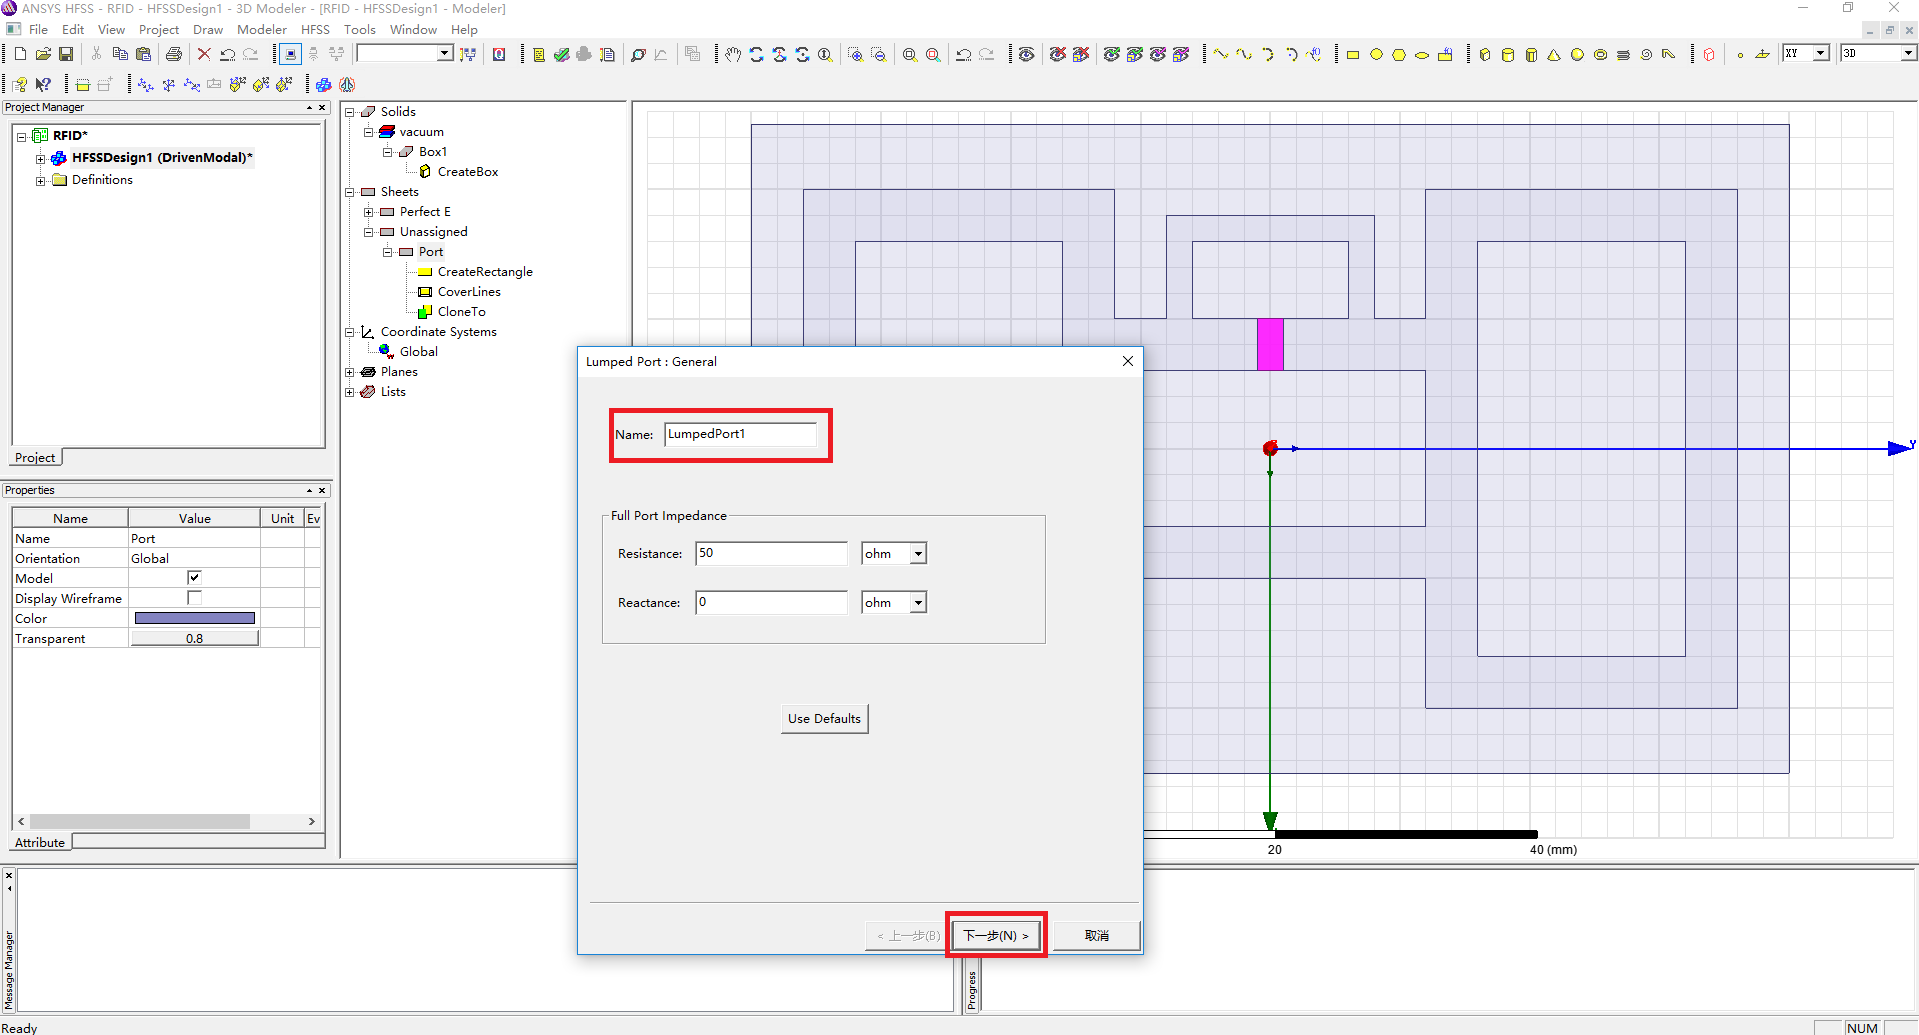Open the File menu

pos(39,30)
